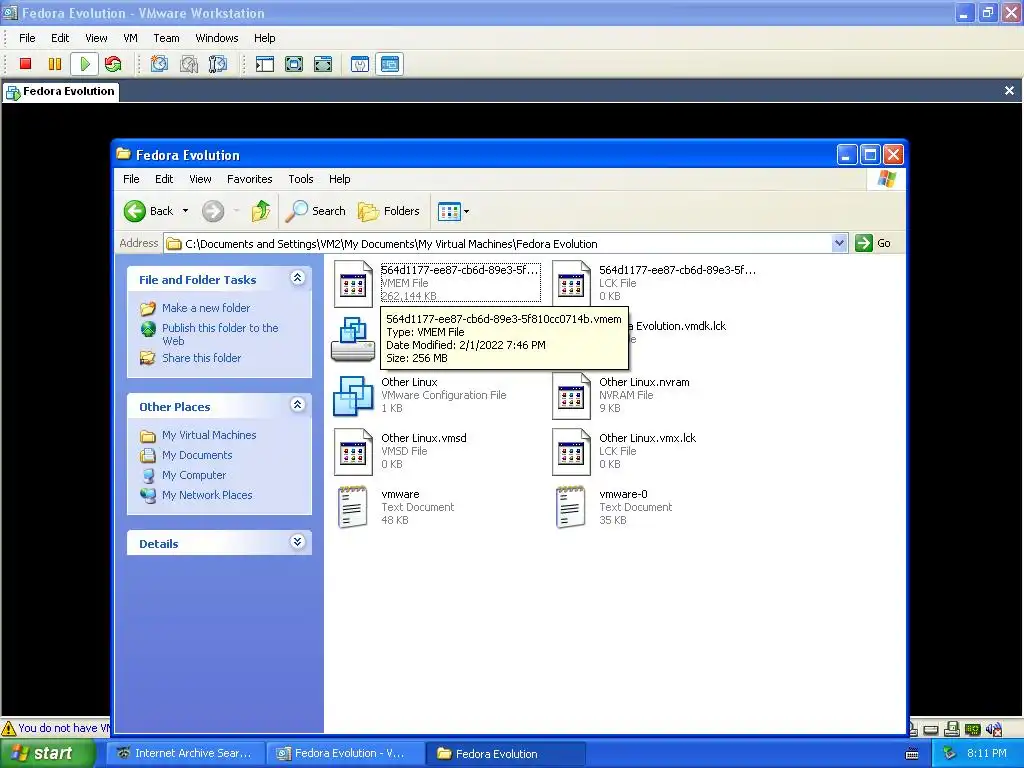The height and width of the screenshot is (768, 1024).
Task: Collapse Other Places panel
Action: pyautogui.click(x=297, y=405)
